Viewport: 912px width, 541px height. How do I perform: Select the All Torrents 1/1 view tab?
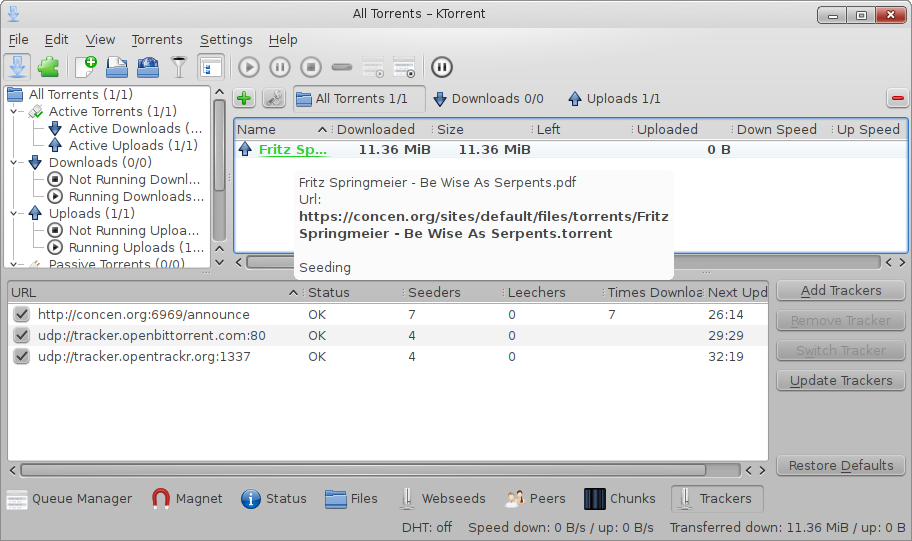359,98
